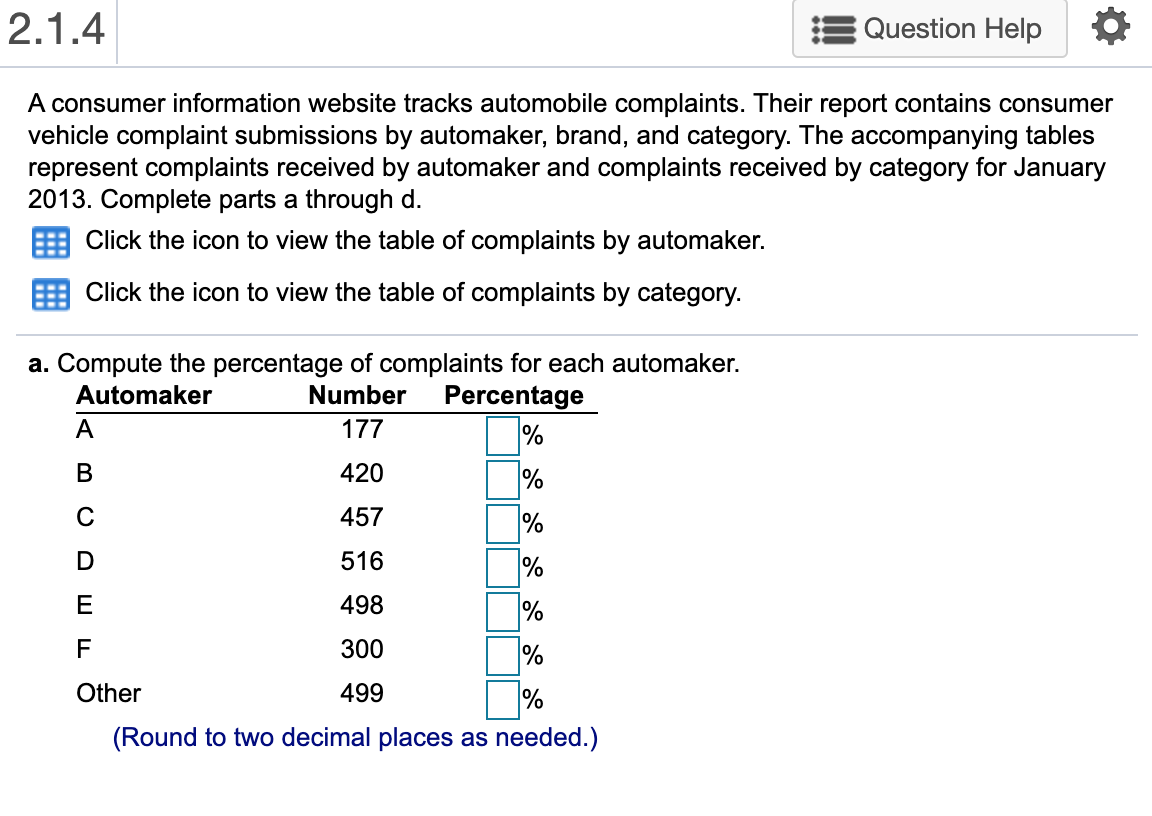
Task: Click the Percentage column header
Action: 514,395
